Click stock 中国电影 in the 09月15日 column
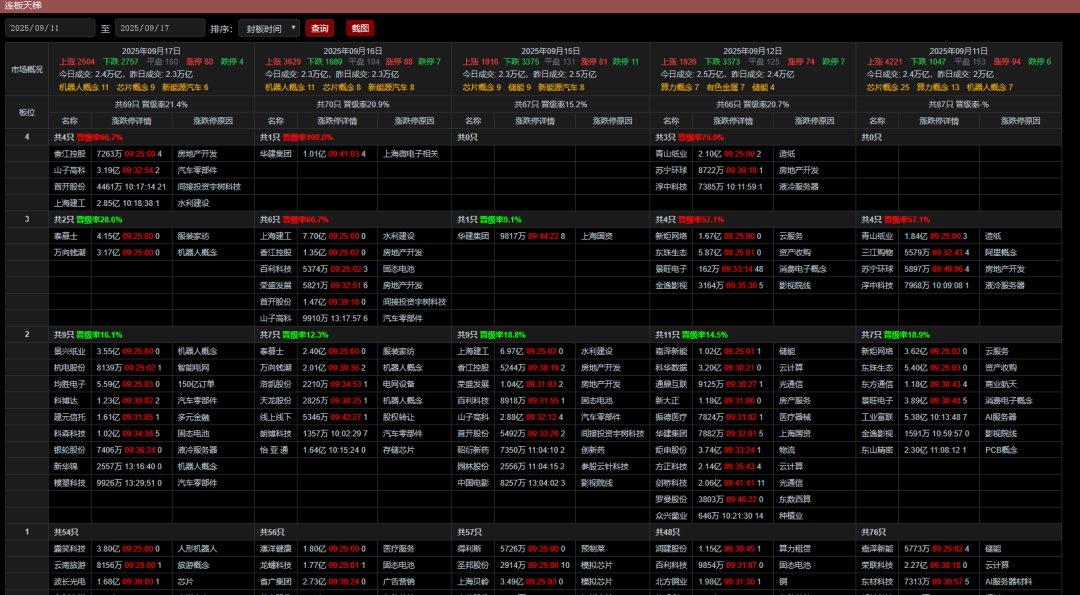The image size is (1080, 595). coord(474,482)
